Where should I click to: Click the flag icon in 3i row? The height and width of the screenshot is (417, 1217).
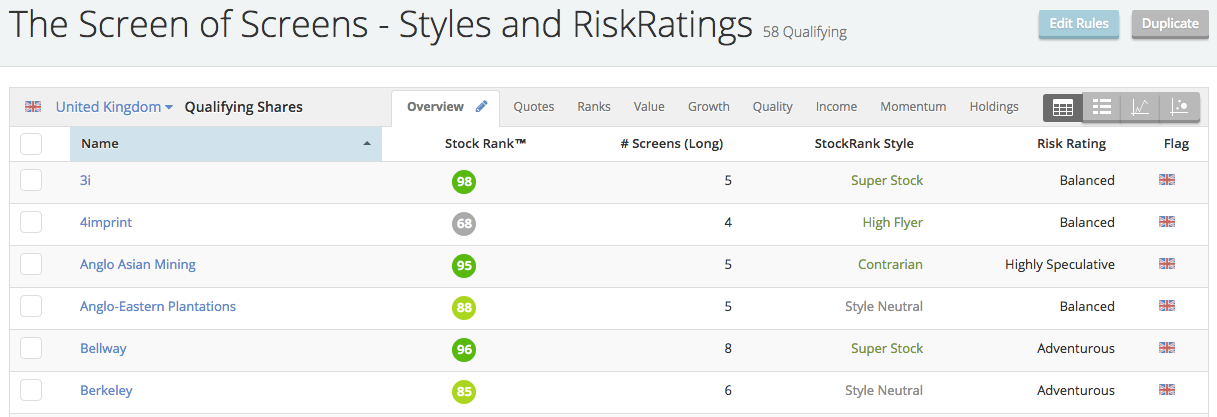coord(1166,180)
